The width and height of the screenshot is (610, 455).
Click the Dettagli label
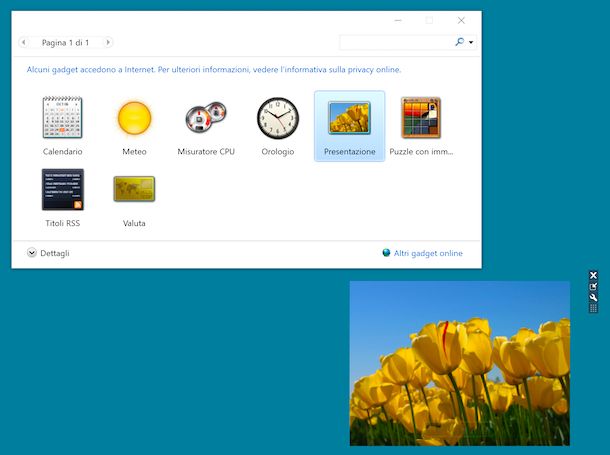tap(55, 253)
